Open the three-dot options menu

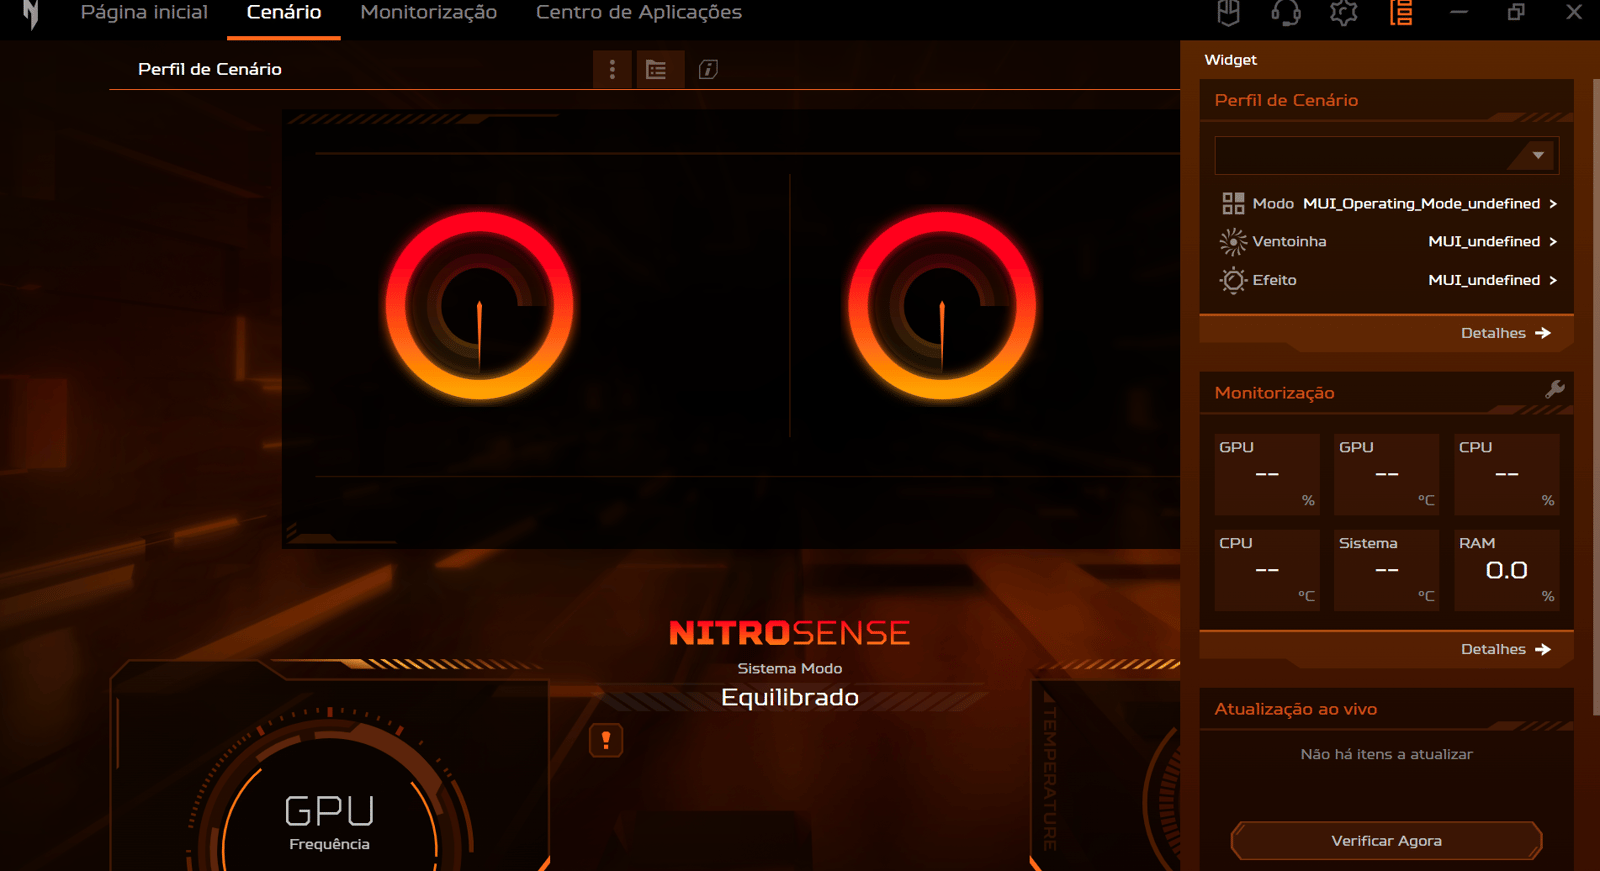click(612, 69)
